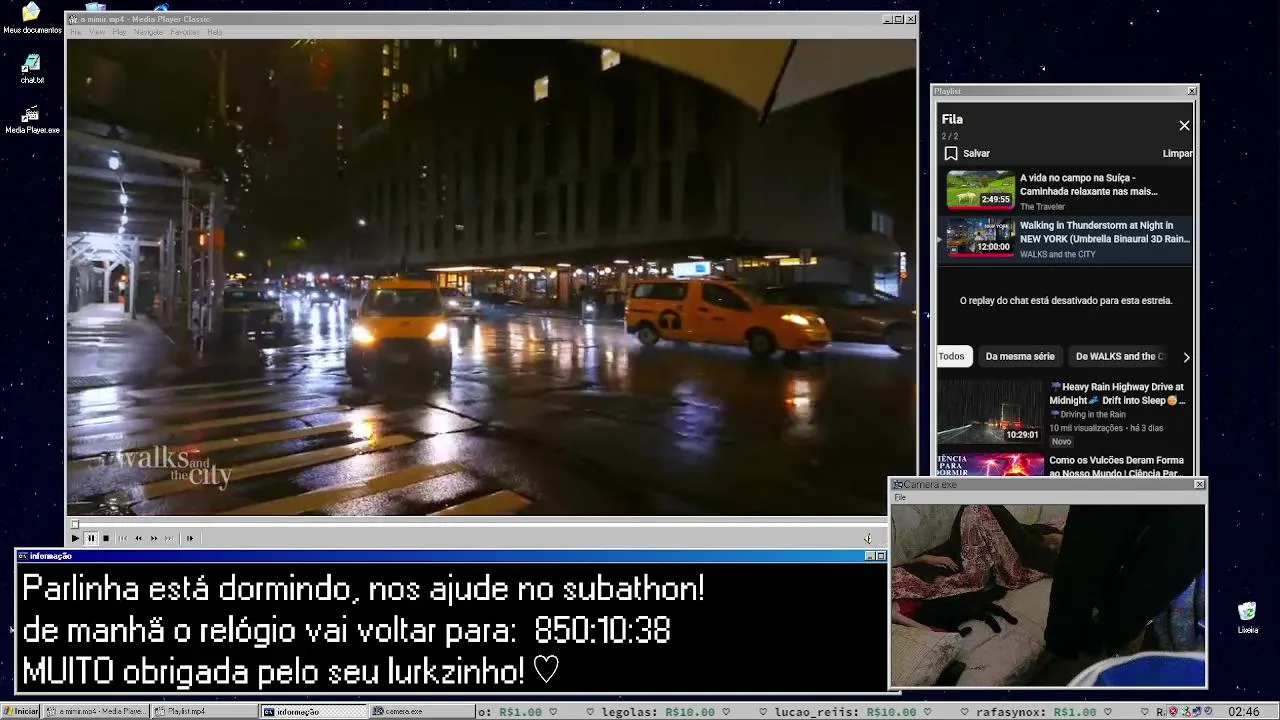The image size is (1280, 720).
Task: Step one frame forward in Media Player
Action: [190, 538]
